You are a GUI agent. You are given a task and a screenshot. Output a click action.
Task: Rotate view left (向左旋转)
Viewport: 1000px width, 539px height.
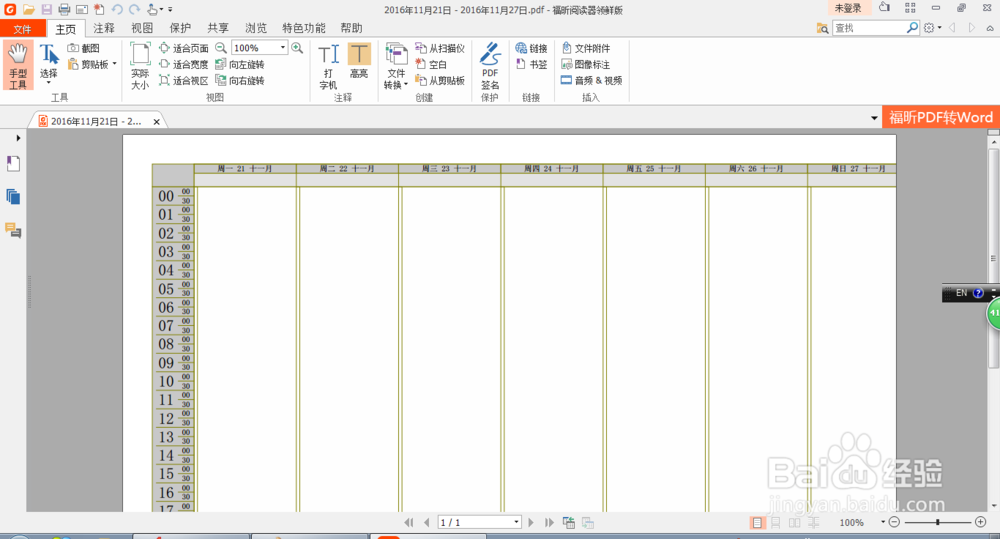(240, 64)
